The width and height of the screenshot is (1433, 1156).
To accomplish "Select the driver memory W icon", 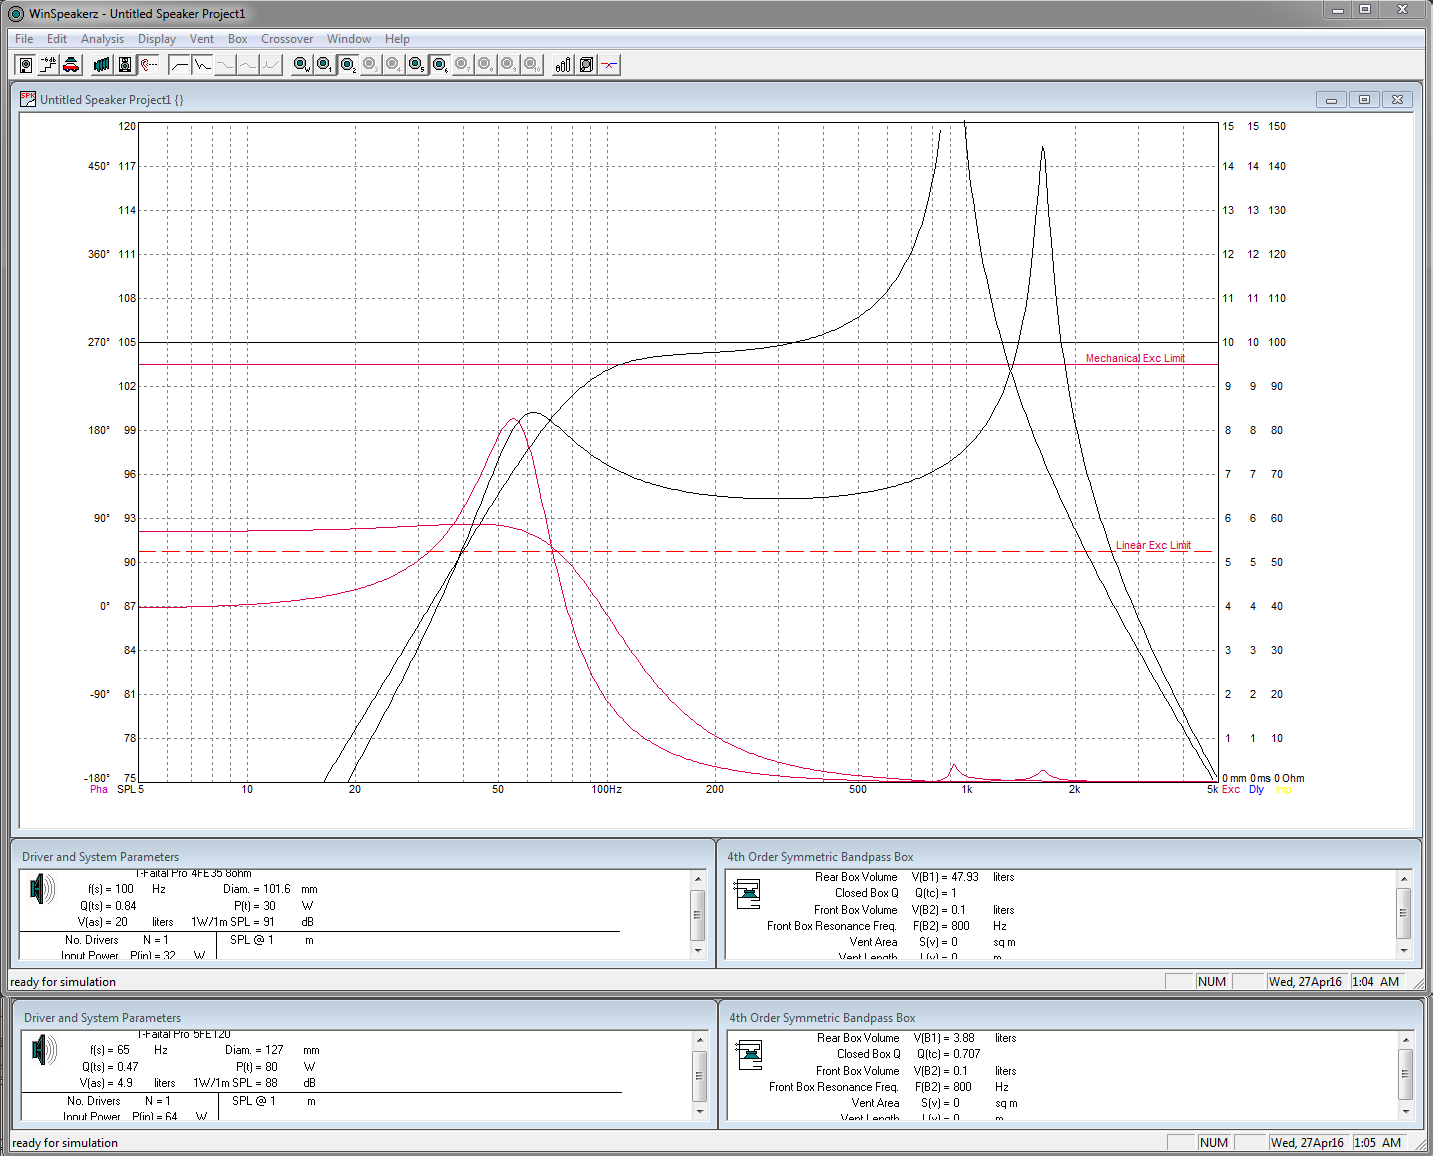I will point(301,65).
